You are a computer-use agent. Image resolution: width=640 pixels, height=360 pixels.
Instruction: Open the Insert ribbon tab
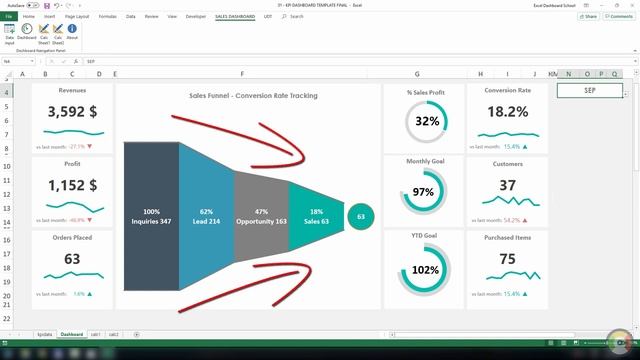(x=49, y=16)
